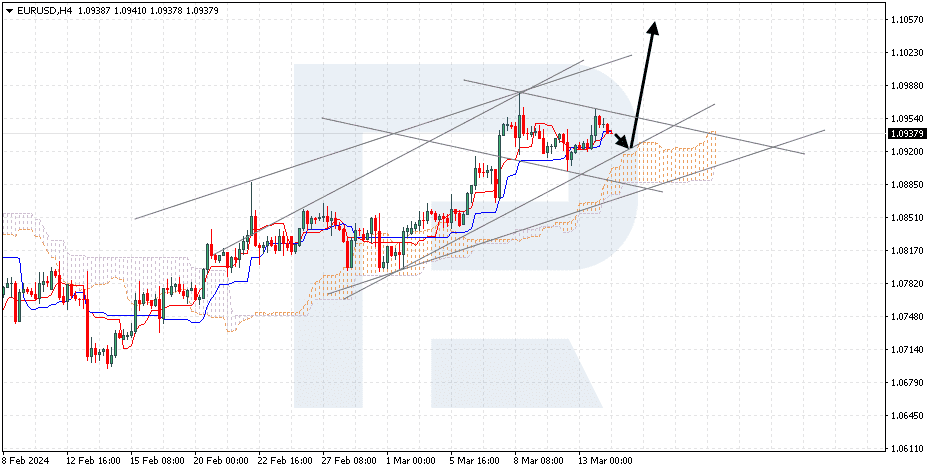Click the 1.08850 price axis label

click(907, 185)
